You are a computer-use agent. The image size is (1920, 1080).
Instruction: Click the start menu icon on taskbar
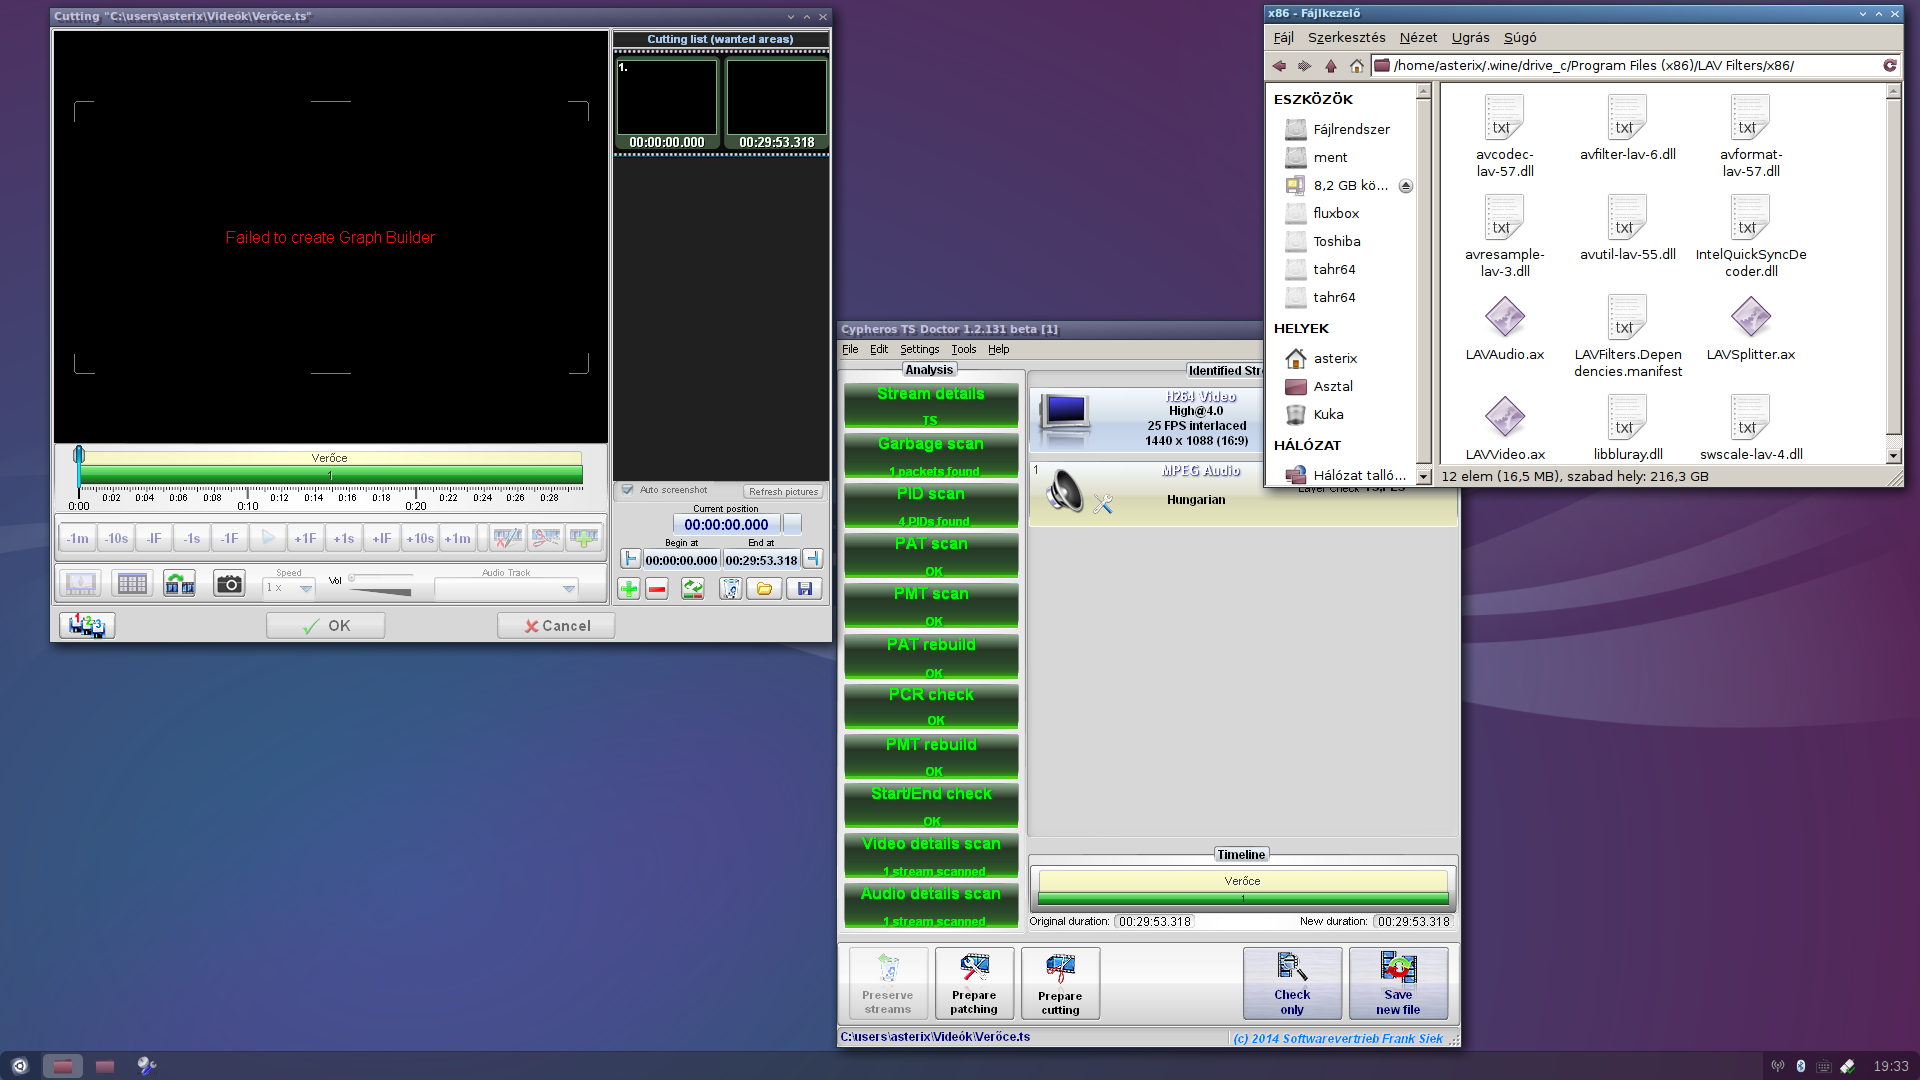[x=20, y=1066]
